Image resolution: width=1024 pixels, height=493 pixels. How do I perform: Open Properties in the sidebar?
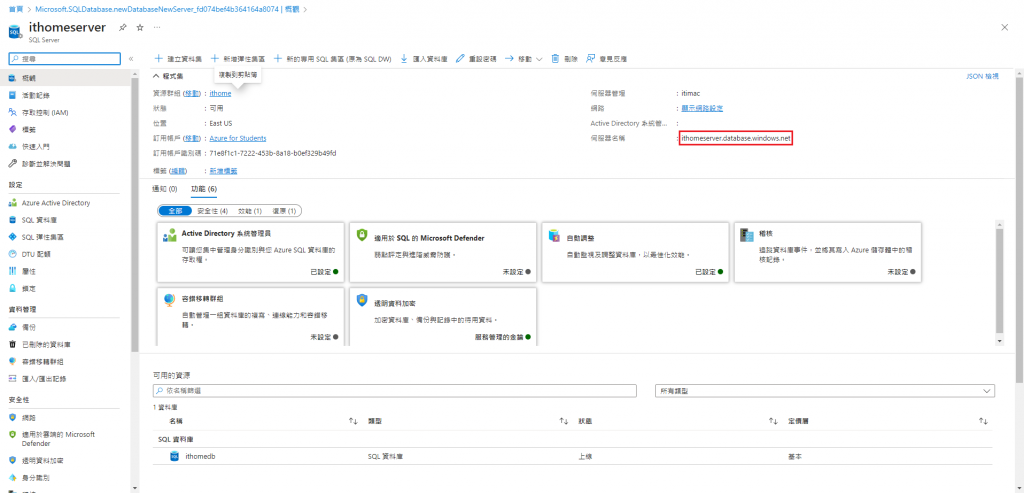click(x=29, y=271)
